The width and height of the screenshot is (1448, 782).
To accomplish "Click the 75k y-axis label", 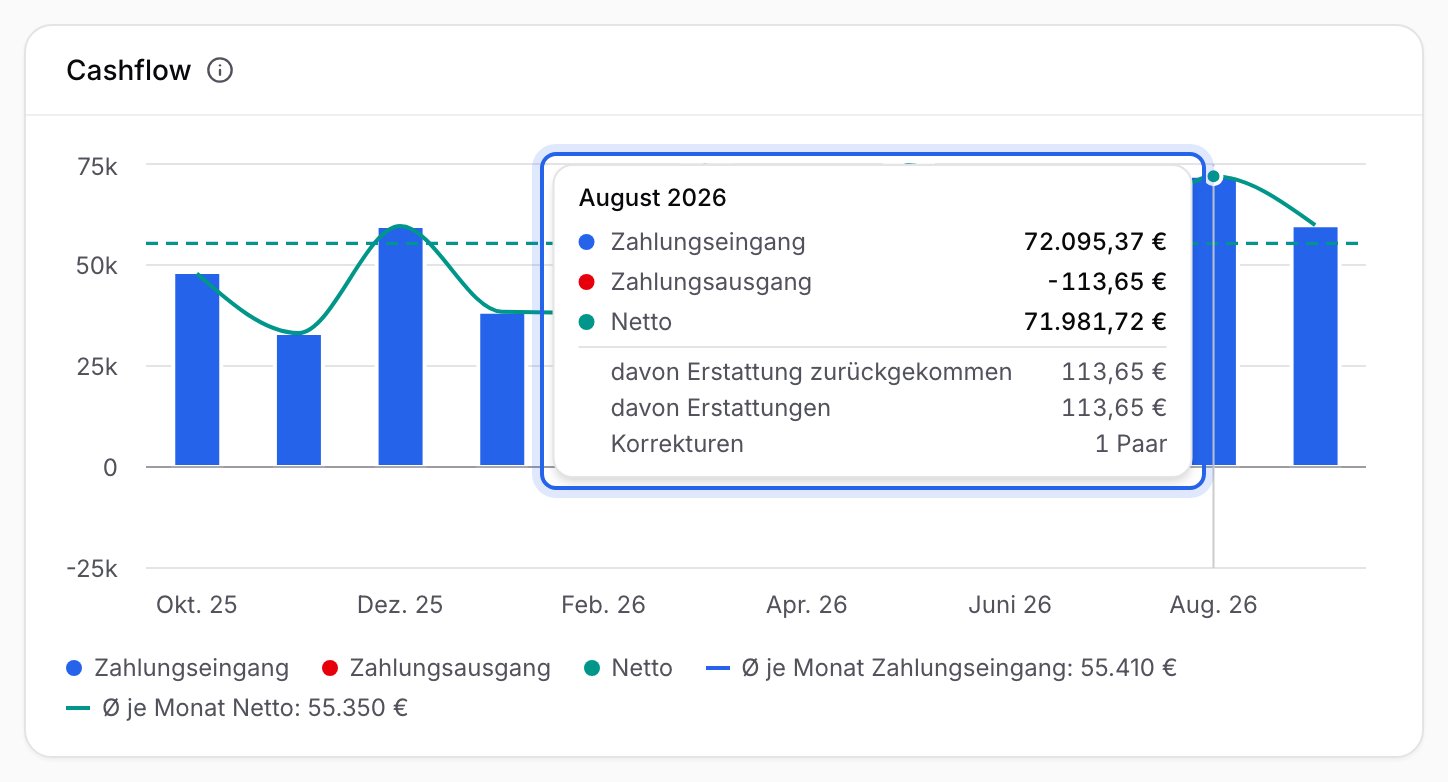I will [97, 166].
